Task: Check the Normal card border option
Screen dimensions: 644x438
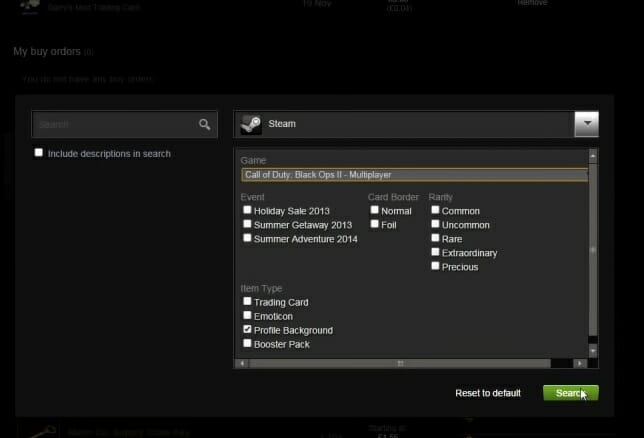Action: (x=374, y=210)
